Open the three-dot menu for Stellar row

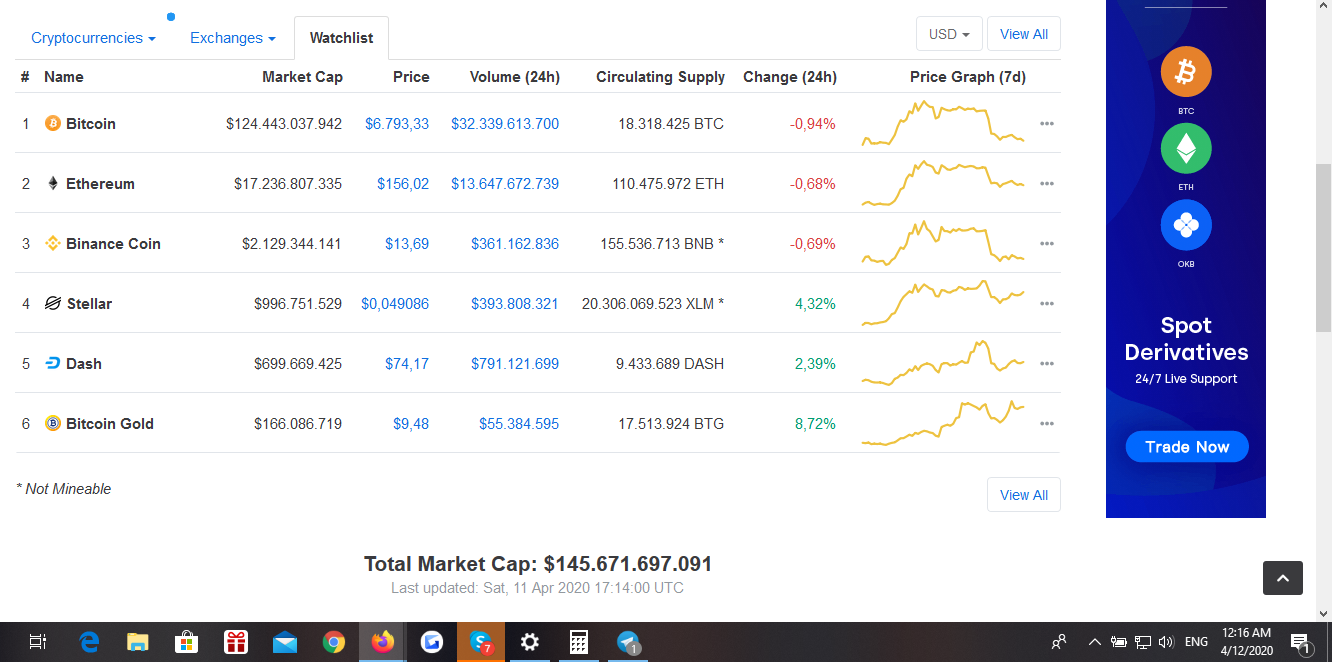pyautogui.click(x=1047, y=304)
